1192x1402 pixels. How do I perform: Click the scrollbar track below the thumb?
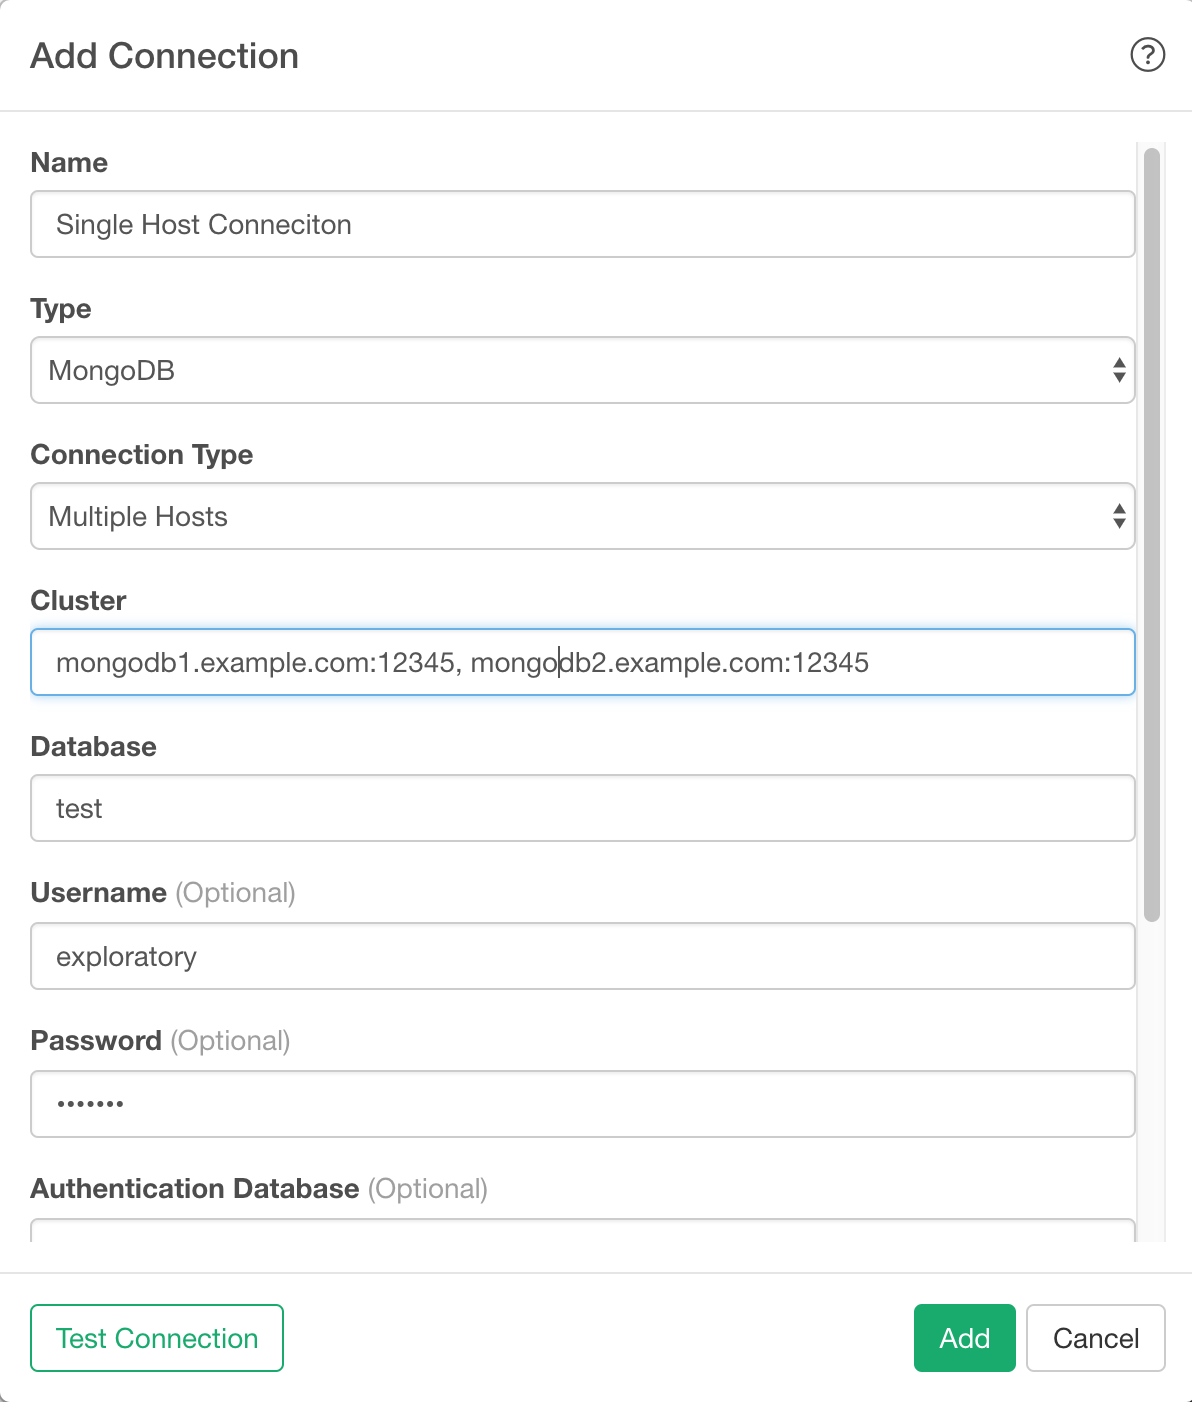(1152, 1080)
